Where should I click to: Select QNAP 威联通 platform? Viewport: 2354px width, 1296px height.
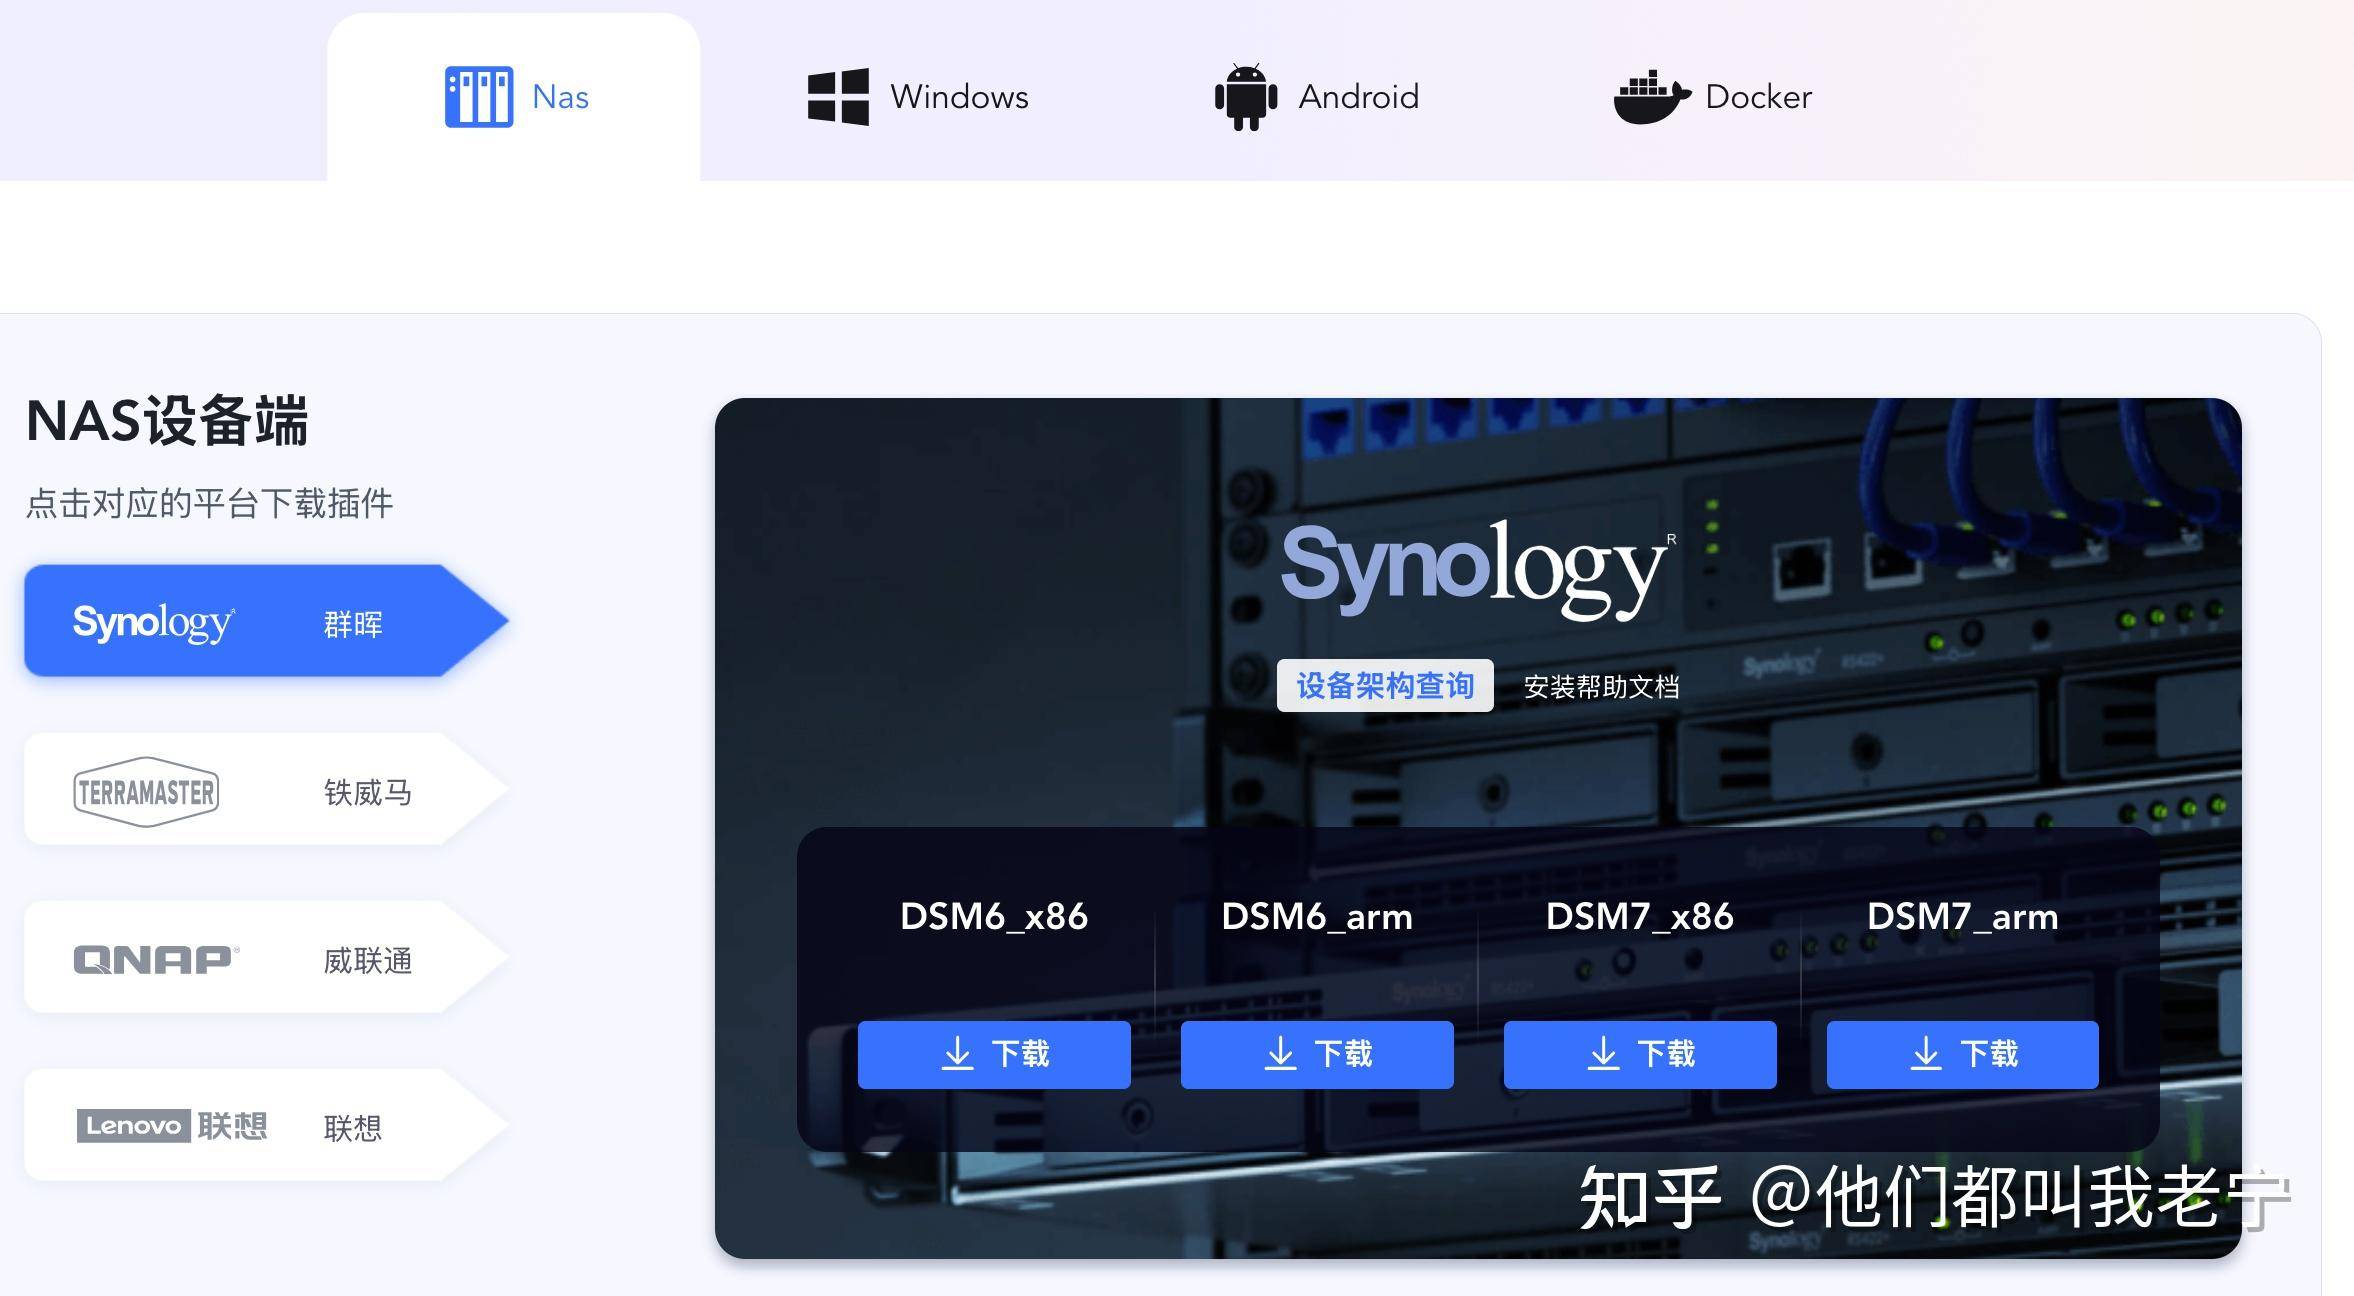point(266,957)
